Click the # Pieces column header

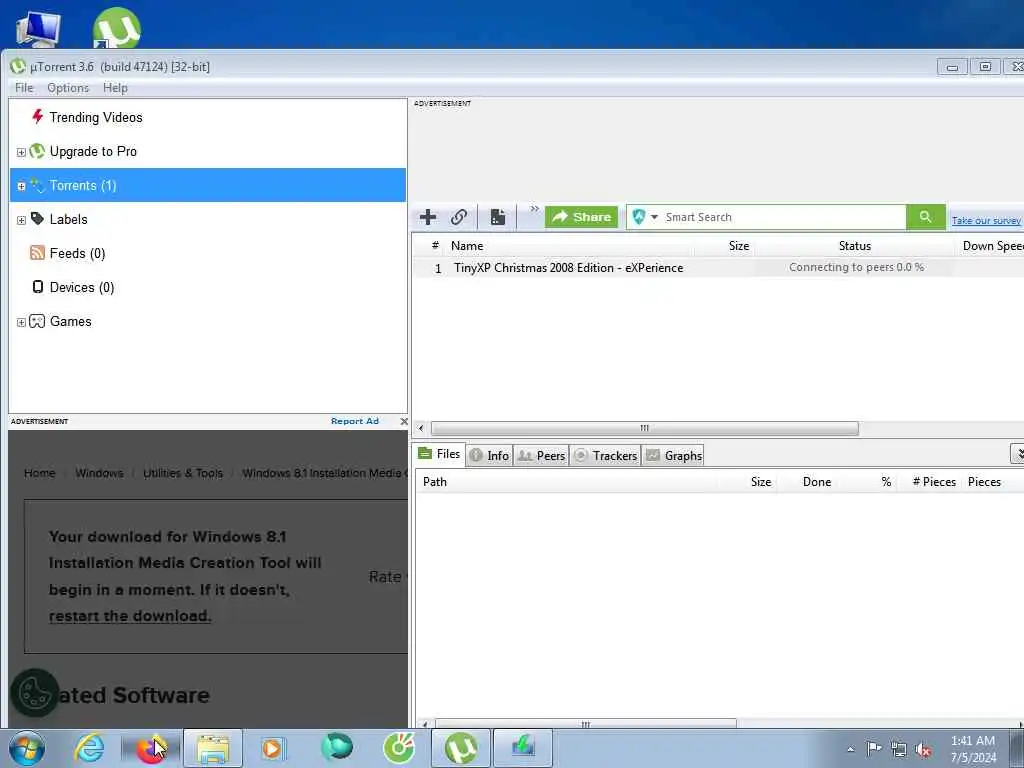point(934,482)
